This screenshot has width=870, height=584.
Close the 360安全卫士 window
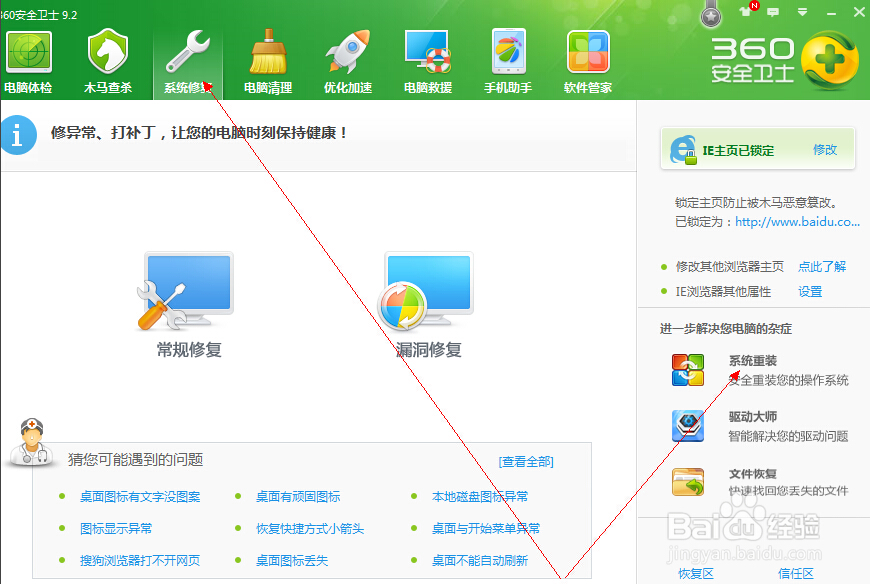[859, 12]
